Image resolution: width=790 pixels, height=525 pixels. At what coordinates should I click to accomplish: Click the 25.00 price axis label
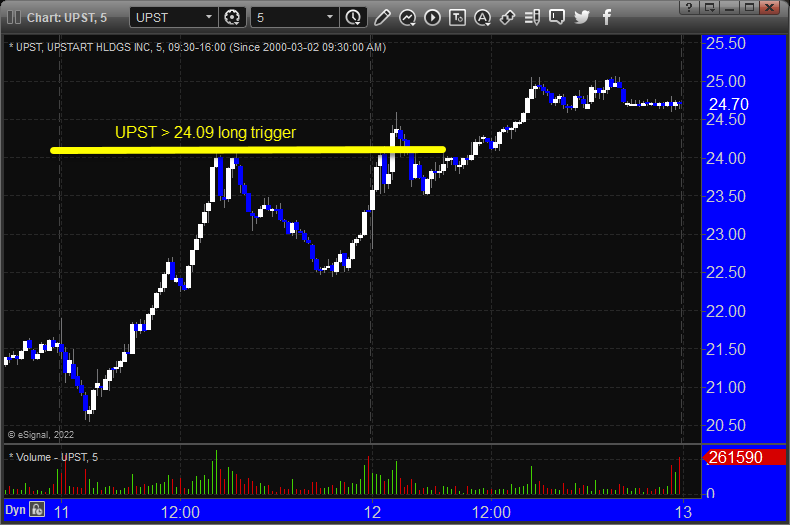pyautogui.click(x=726, y=81)
